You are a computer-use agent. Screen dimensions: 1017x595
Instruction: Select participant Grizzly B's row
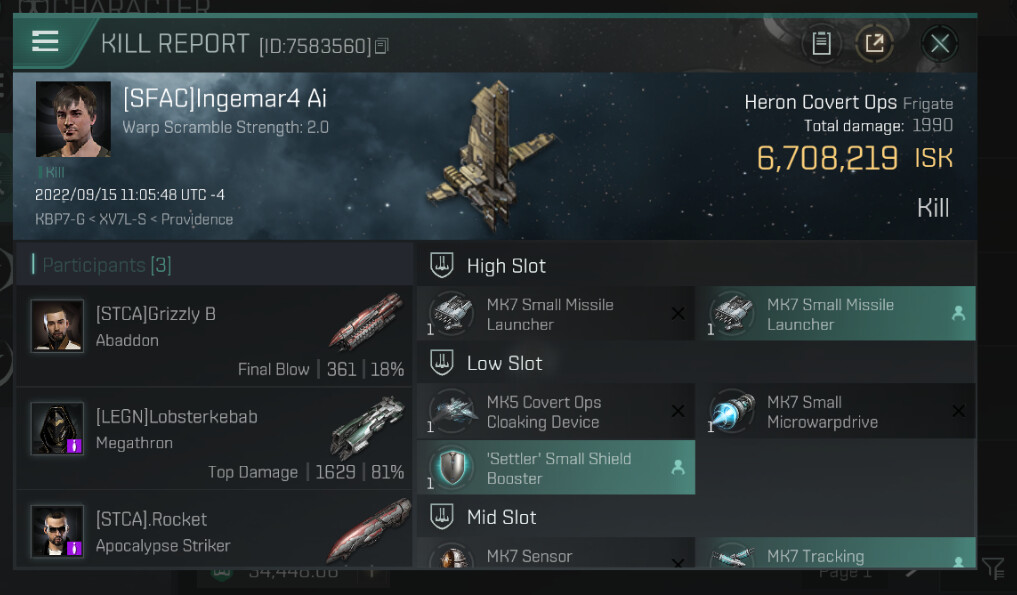[214, 338]
